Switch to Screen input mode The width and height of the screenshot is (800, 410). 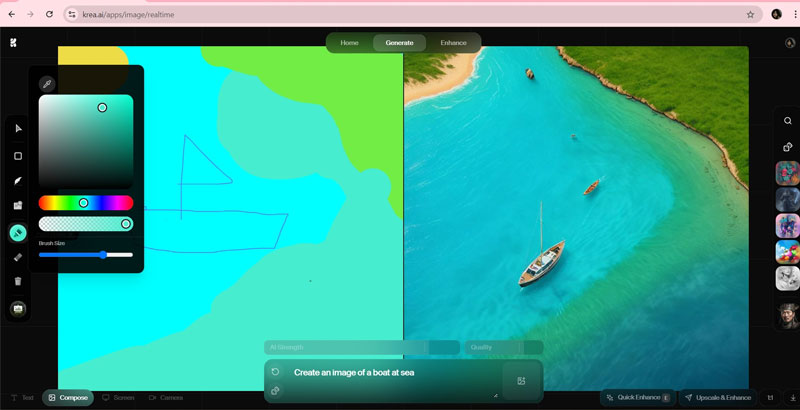[118, 398]
